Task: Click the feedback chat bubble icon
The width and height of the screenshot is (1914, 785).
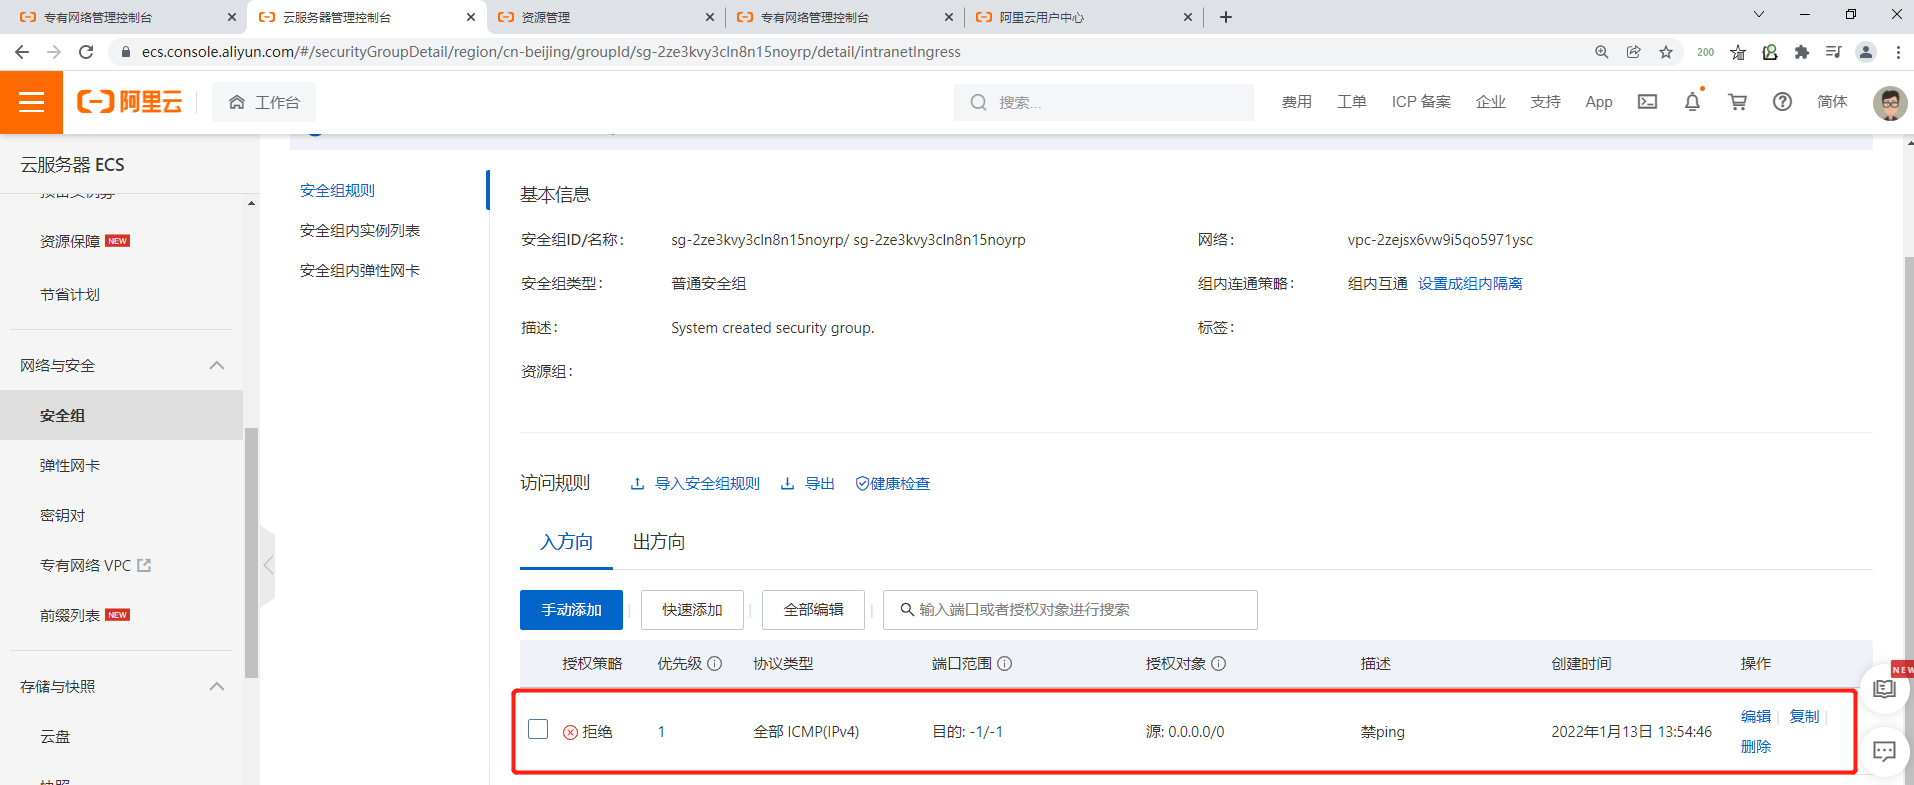Action: coord(1884,751)
